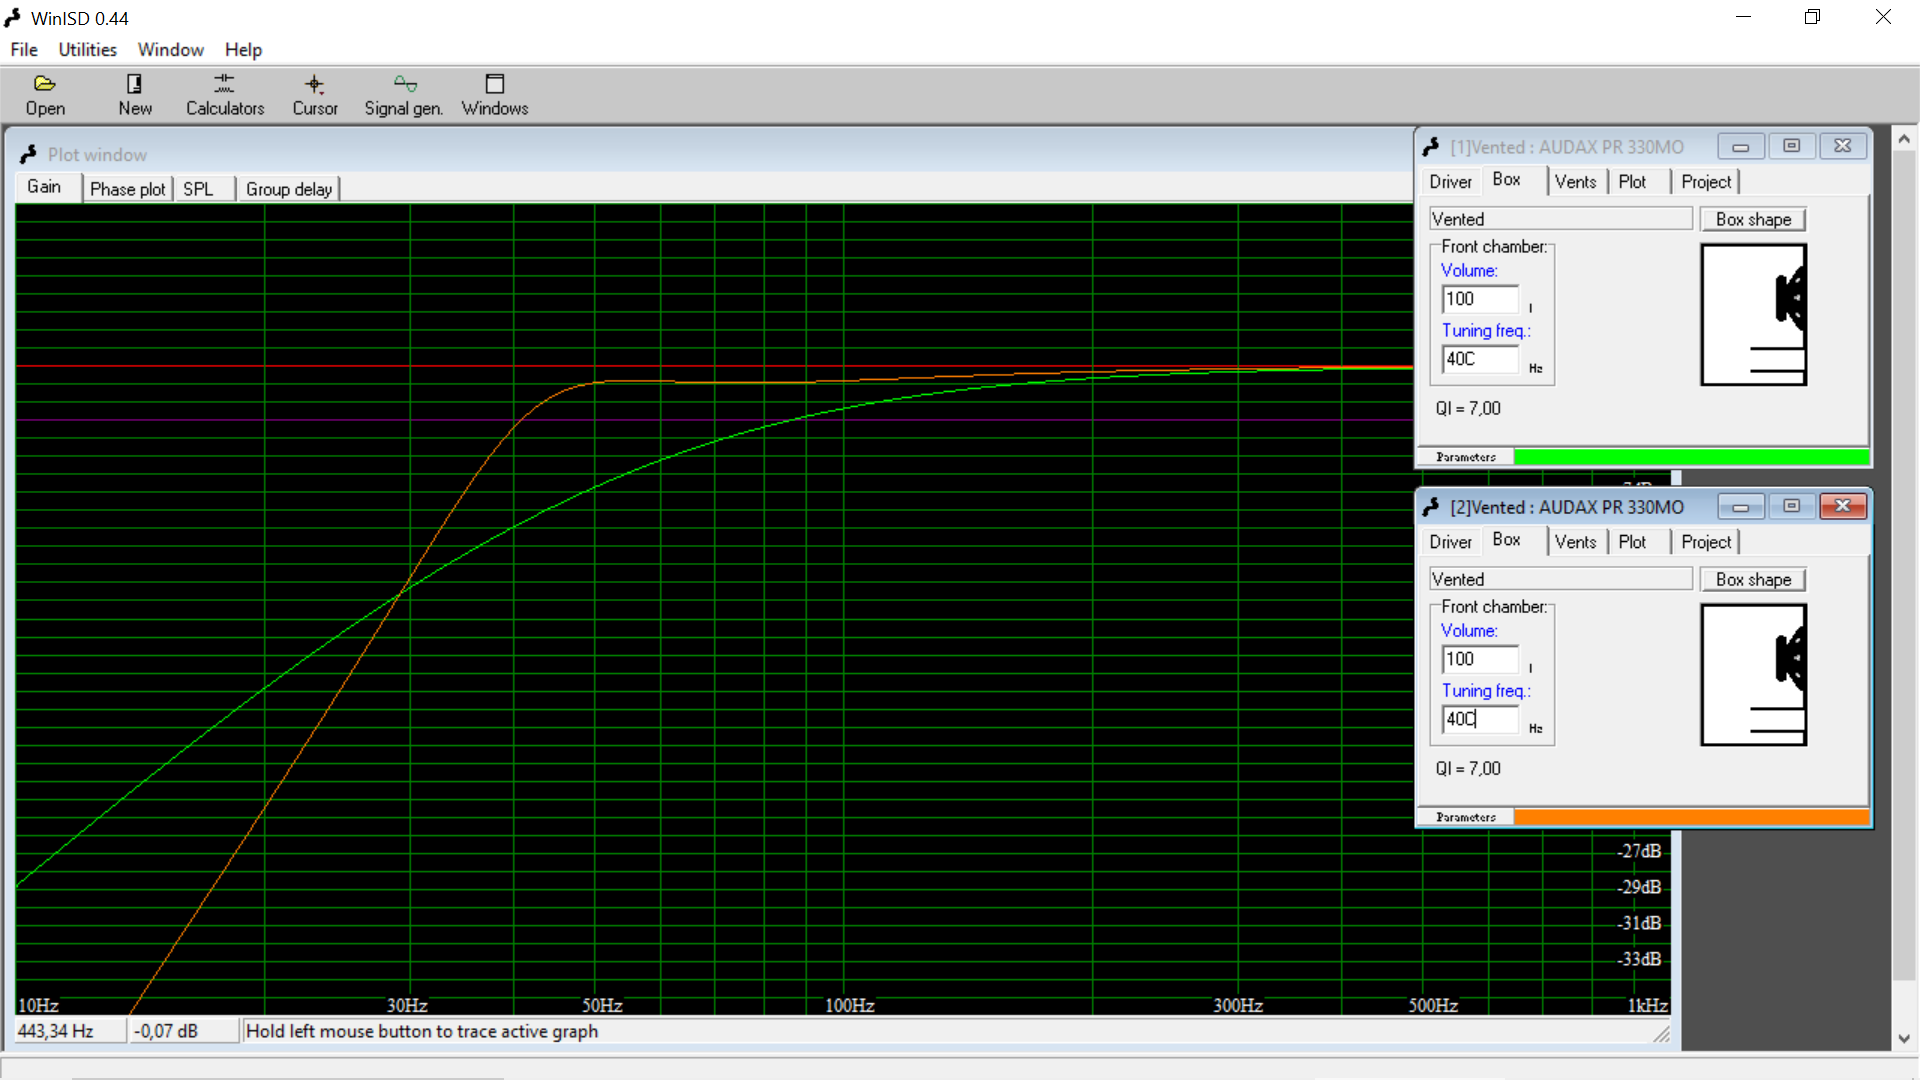Screen dimensions: 1920x1080
Task: Click the New project toolbar icon
Action: pos(134,85)
